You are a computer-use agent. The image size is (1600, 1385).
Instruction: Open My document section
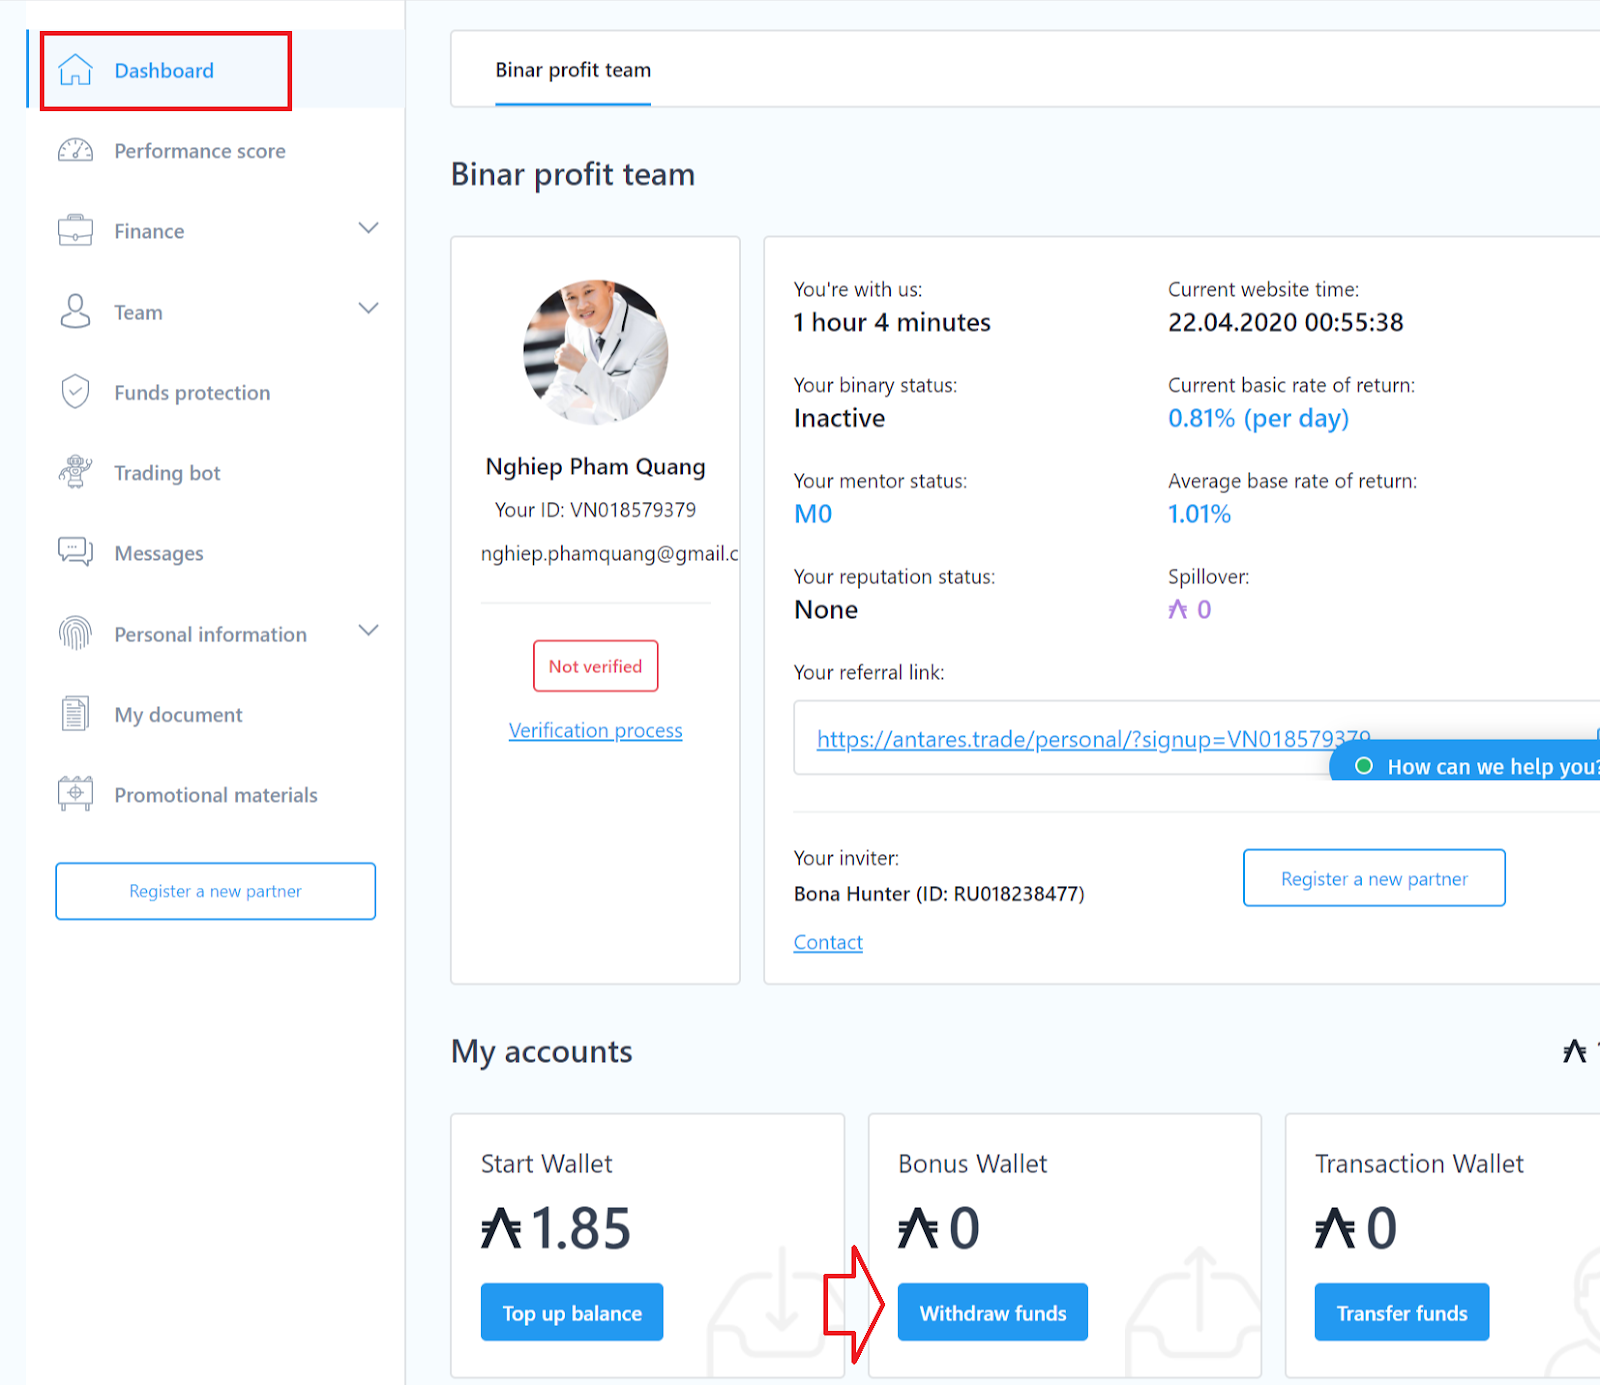pyautogui.click(x=178, y=715)
